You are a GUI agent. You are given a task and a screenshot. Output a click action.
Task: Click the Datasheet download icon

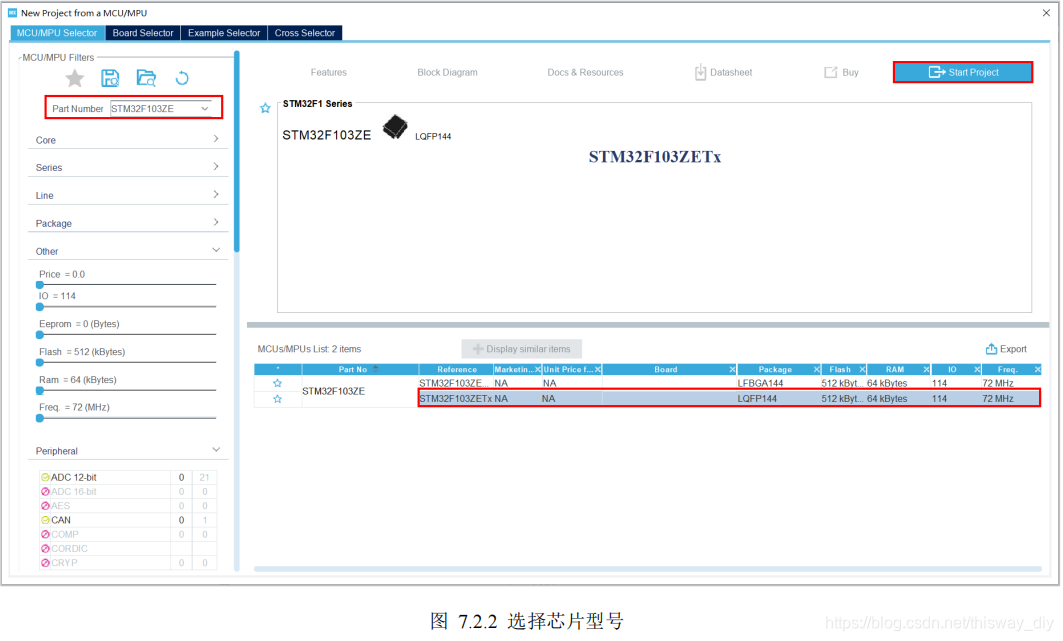(700, 72)
